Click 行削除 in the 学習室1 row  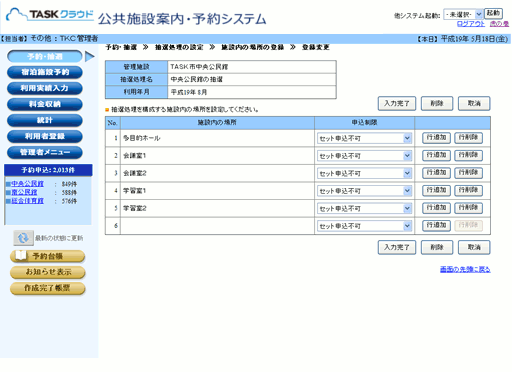468,190
